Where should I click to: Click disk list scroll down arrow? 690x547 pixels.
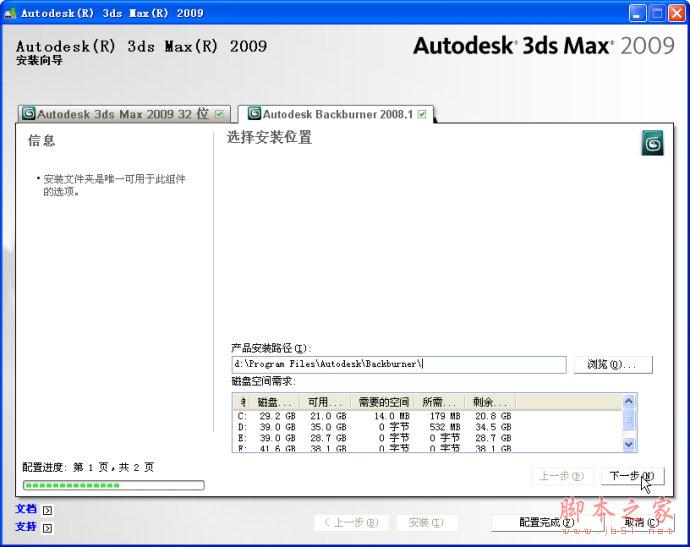[x=629, y=444]
